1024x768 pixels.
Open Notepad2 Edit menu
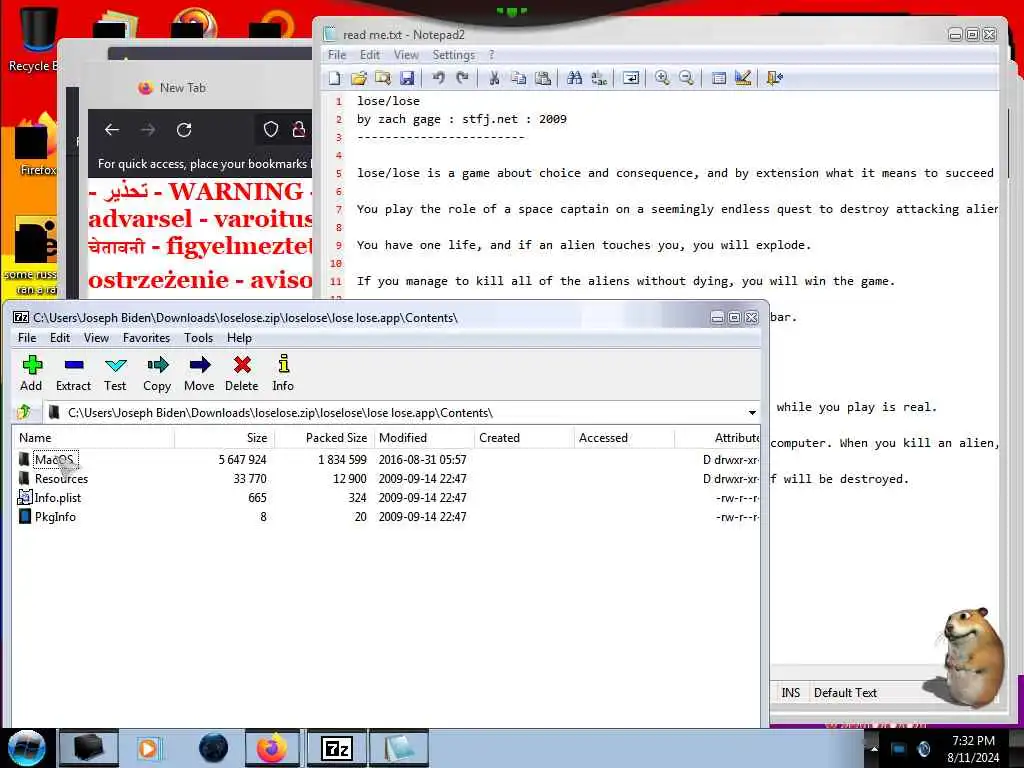tap(370, 55)
